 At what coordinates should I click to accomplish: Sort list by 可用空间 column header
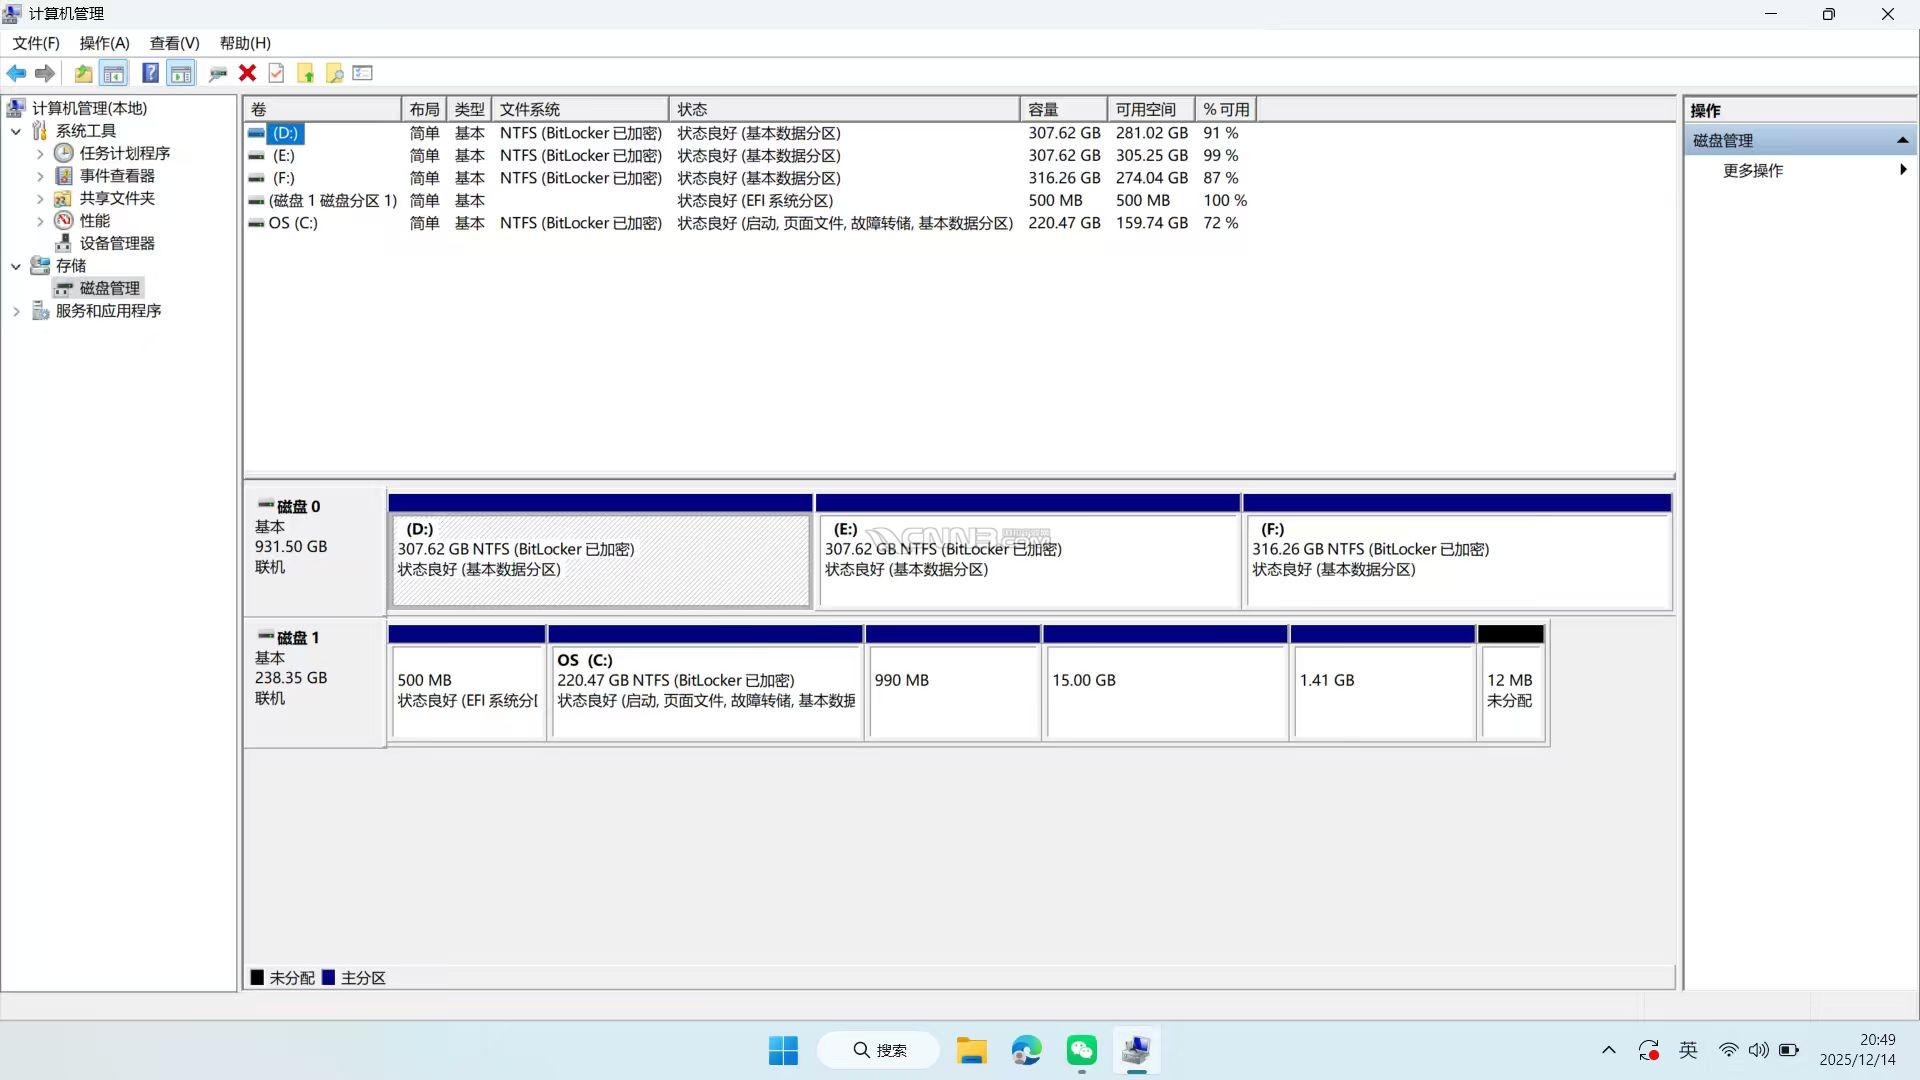coord(1146,109)
